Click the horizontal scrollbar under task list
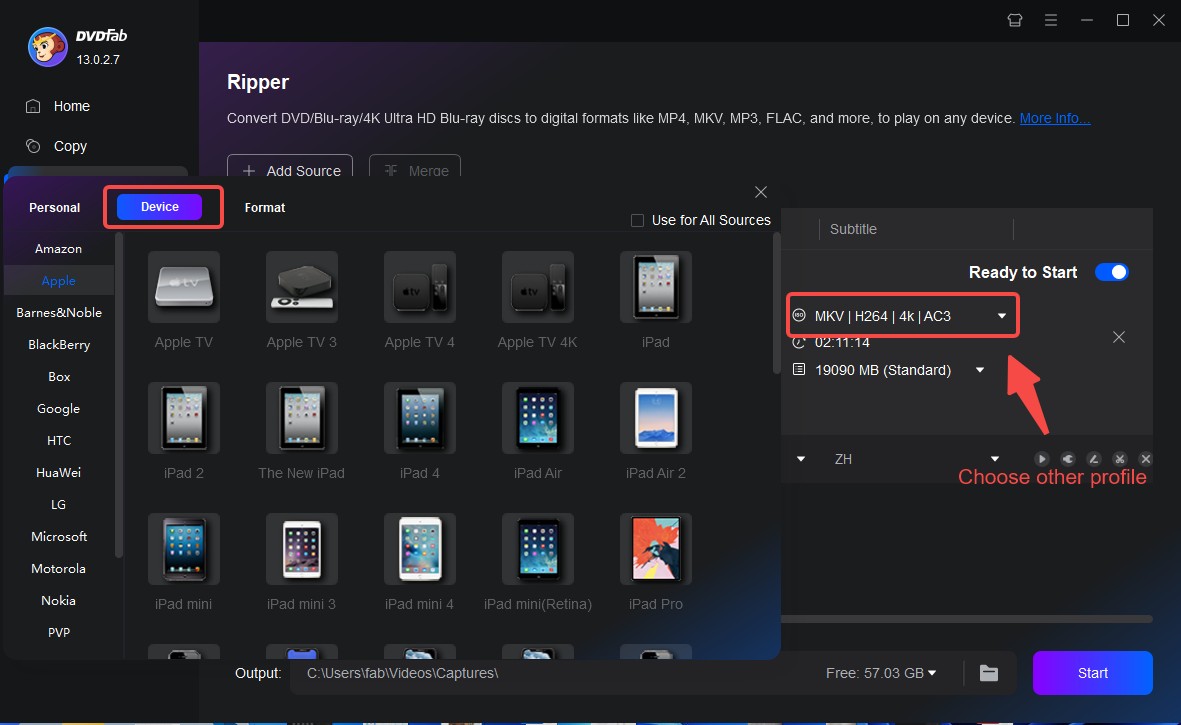The width and height of the screenshot is (1181, 725). pos(966,619)
